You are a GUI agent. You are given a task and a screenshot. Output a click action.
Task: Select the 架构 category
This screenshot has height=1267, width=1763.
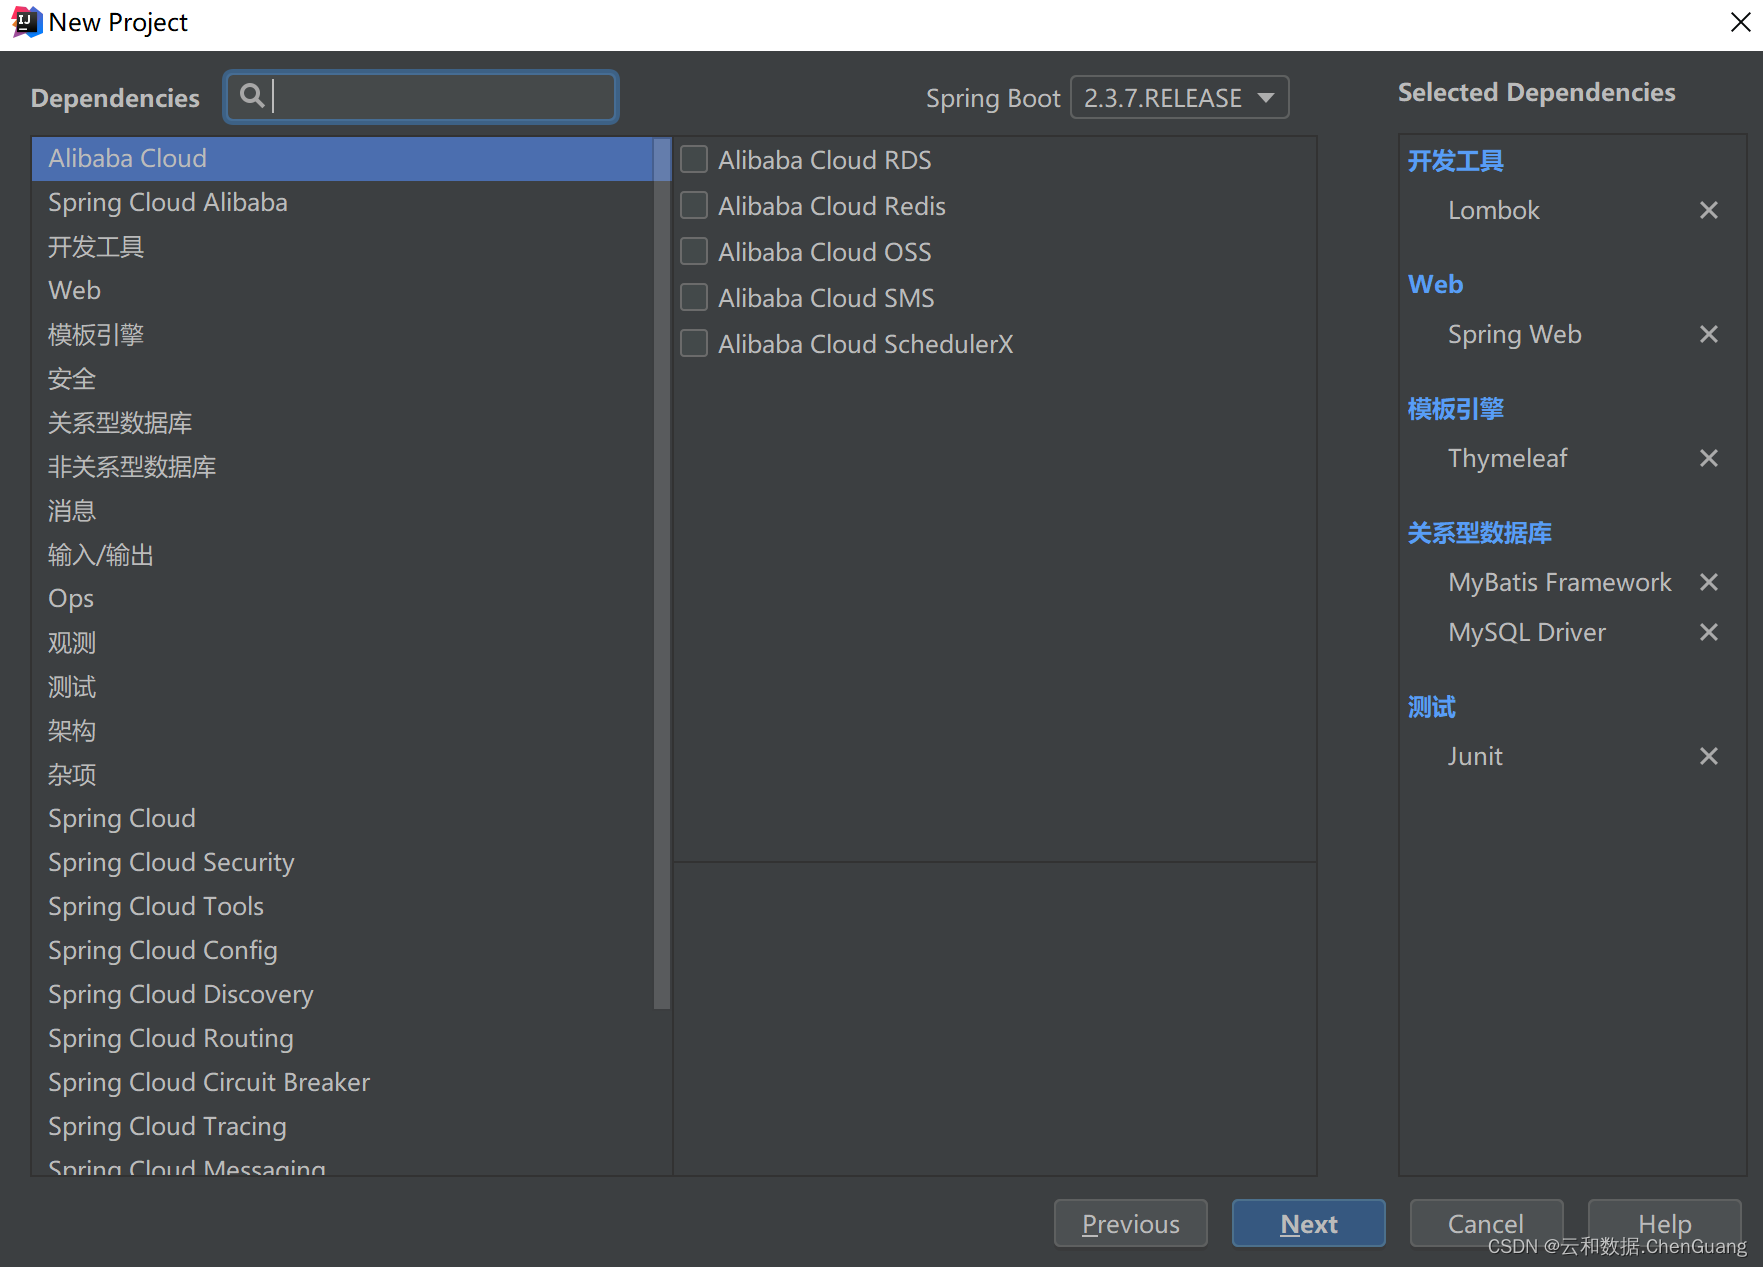tap(343, 731)
